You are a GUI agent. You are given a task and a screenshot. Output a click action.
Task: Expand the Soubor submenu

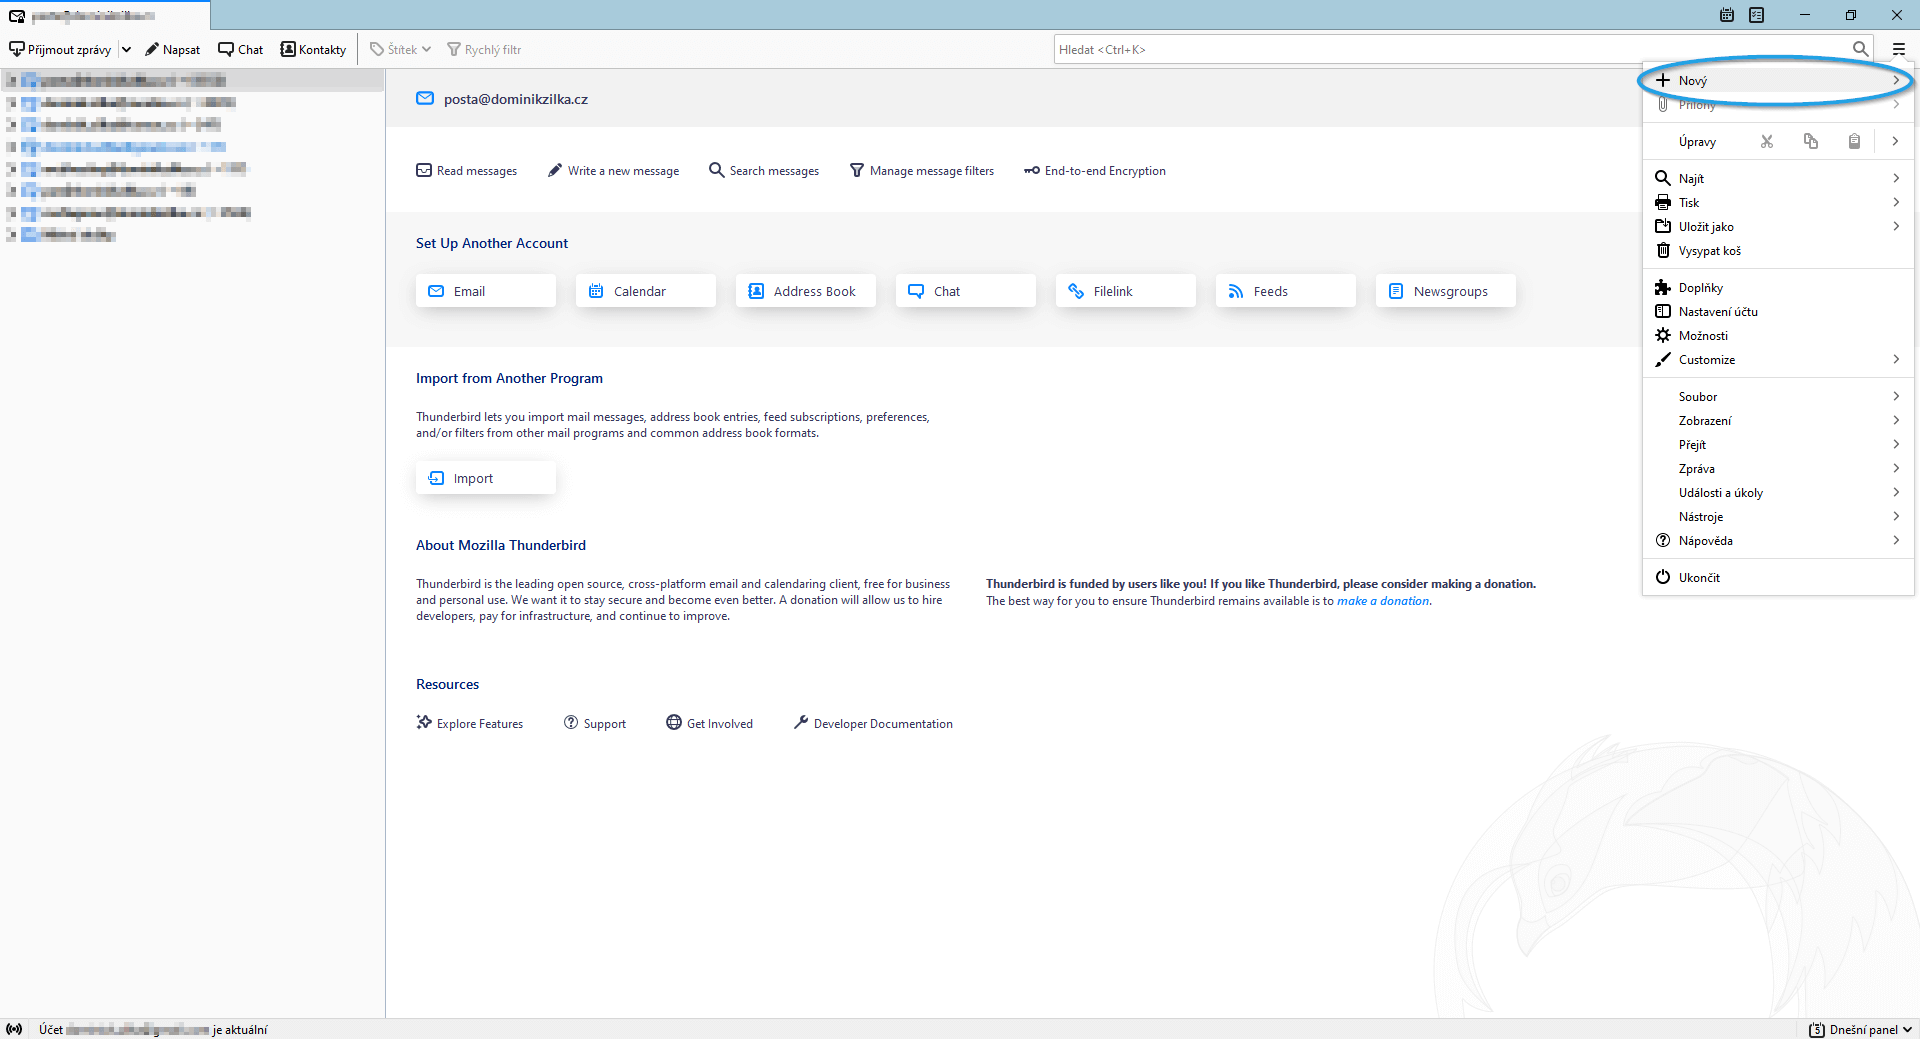coord(1778,396)
